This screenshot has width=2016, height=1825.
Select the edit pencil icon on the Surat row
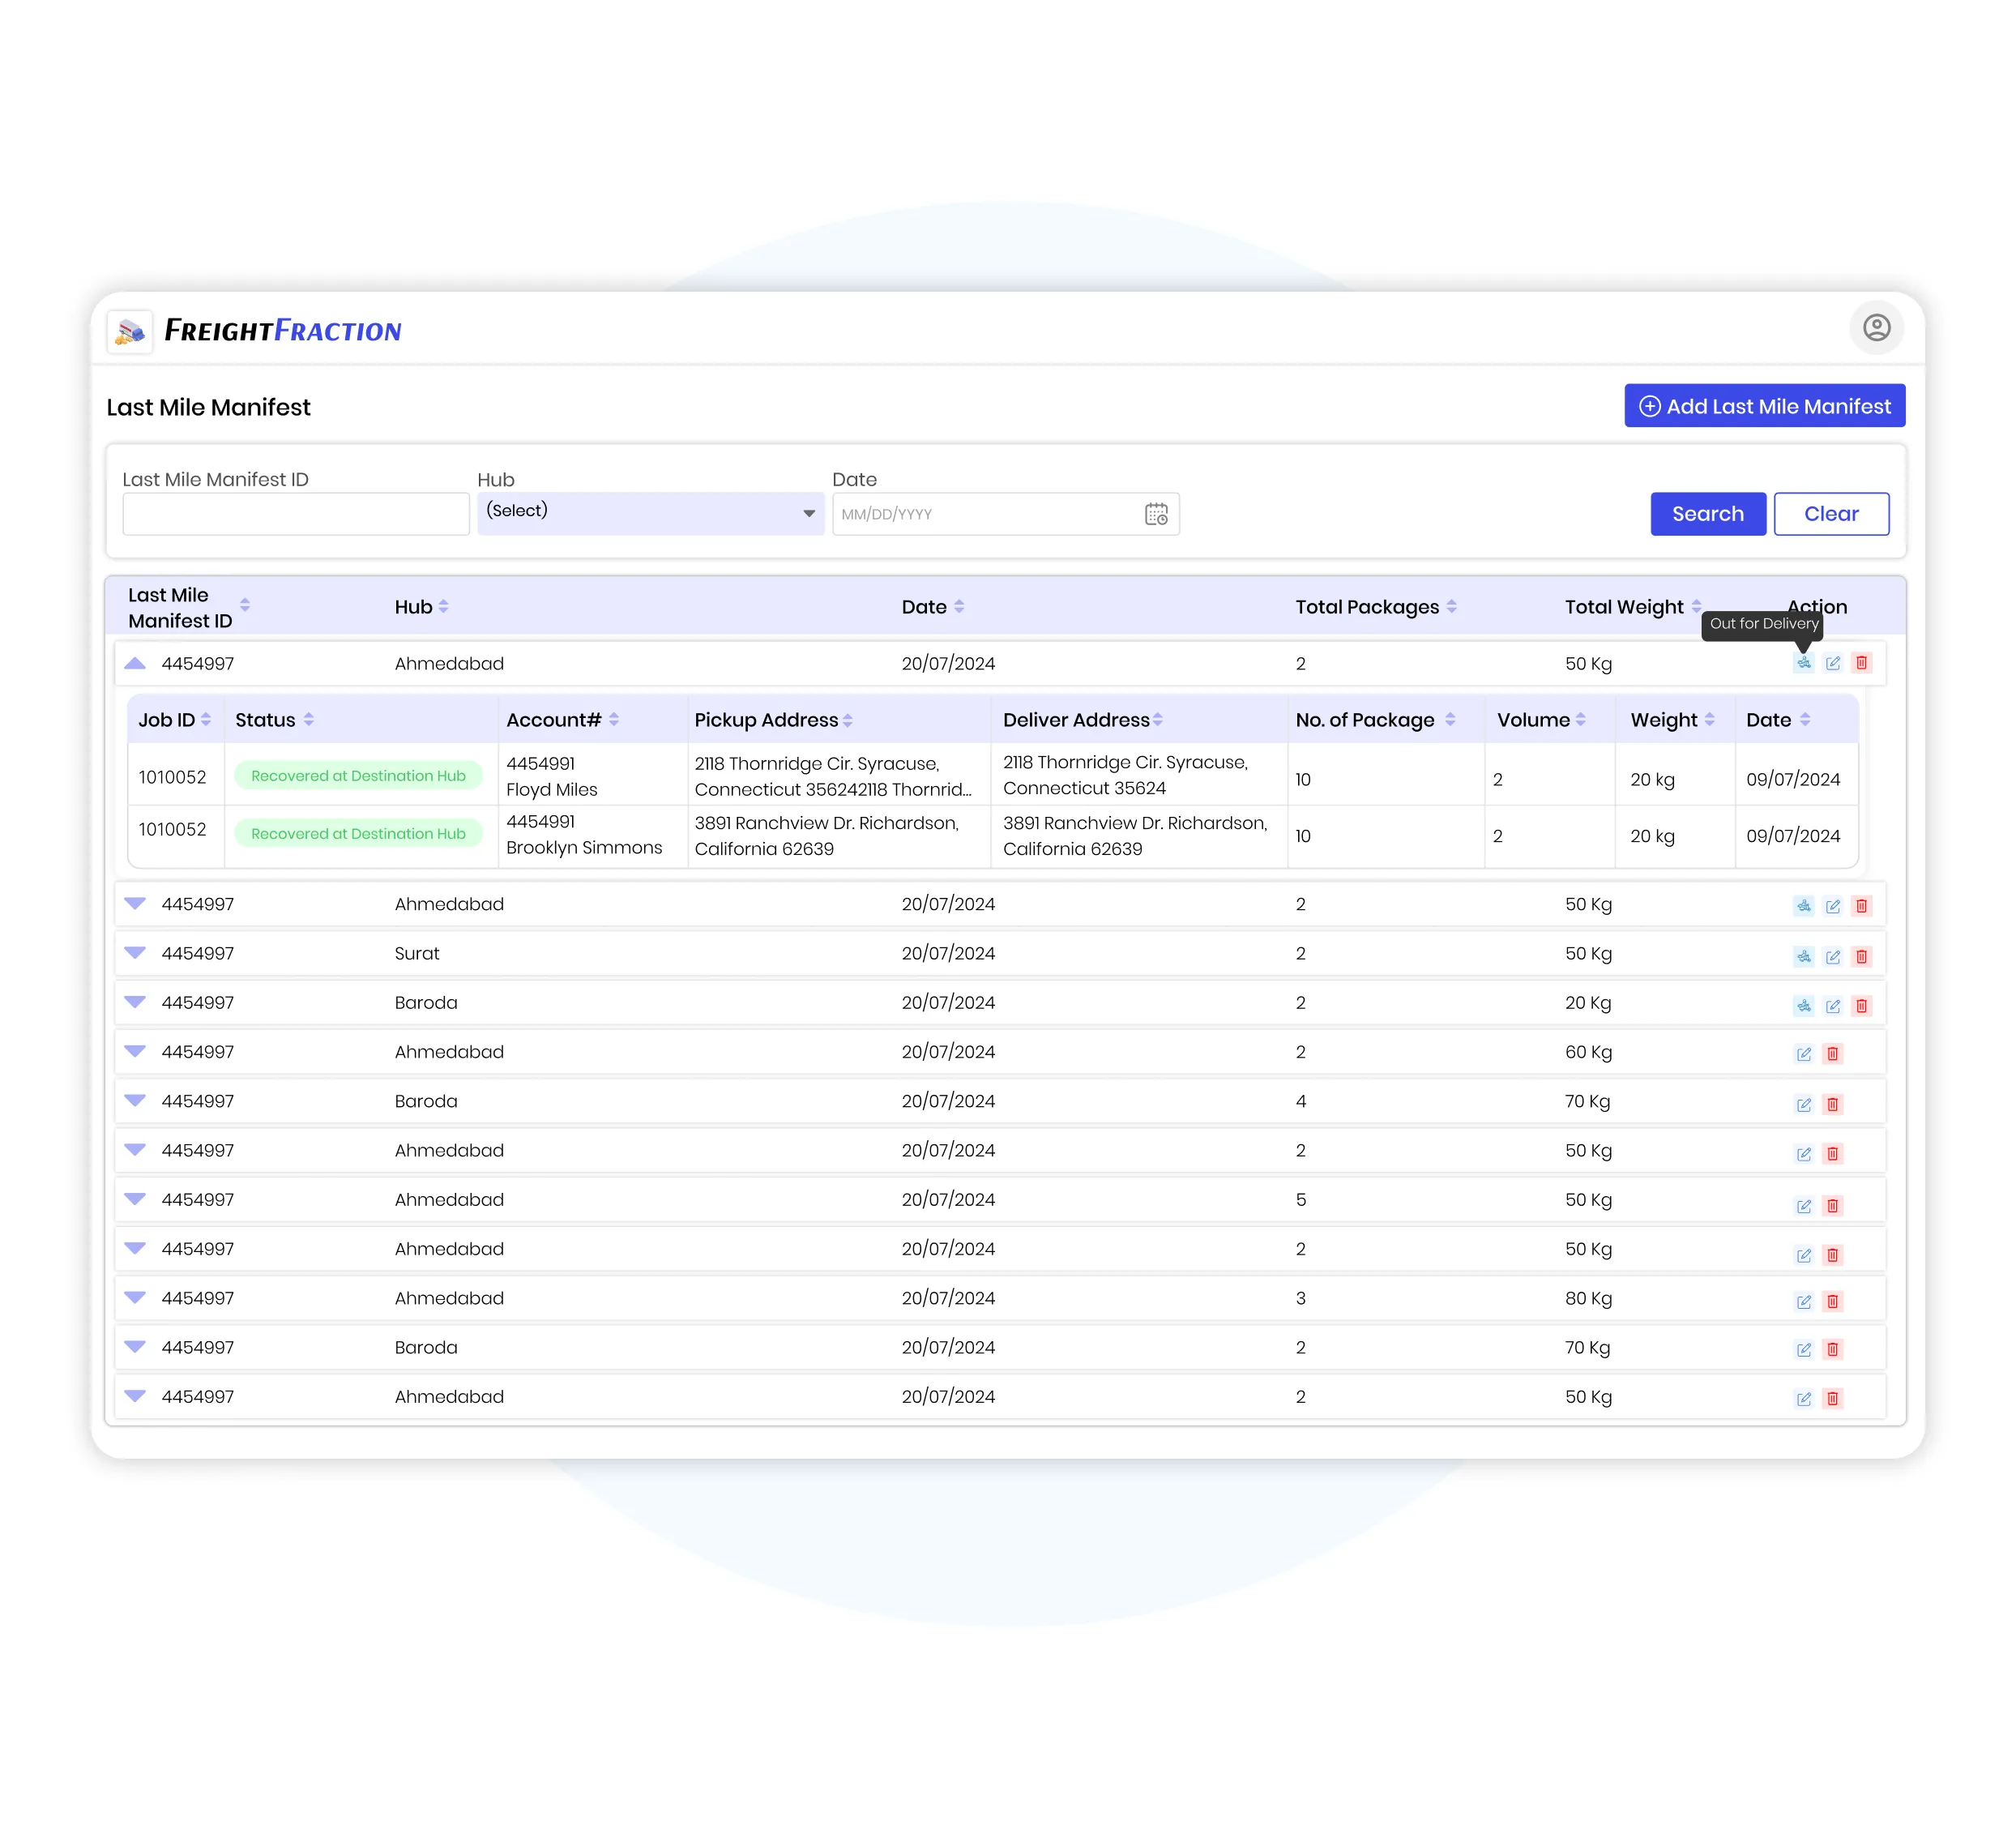1832,956
